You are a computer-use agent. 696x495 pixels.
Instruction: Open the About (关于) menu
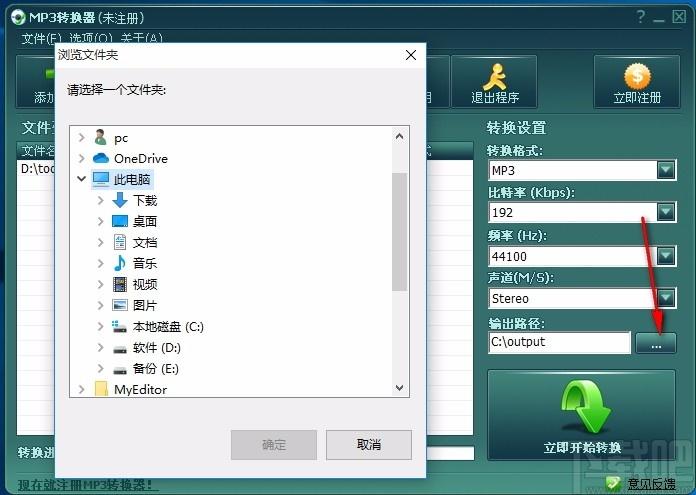[141, 38]
